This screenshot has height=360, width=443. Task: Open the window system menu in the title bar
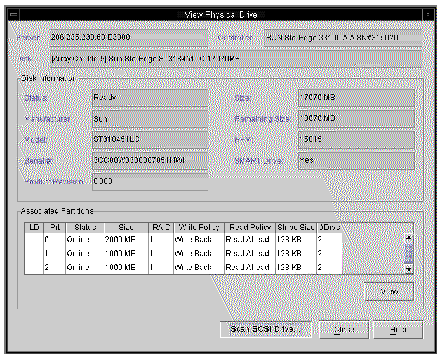coord(13,14)
